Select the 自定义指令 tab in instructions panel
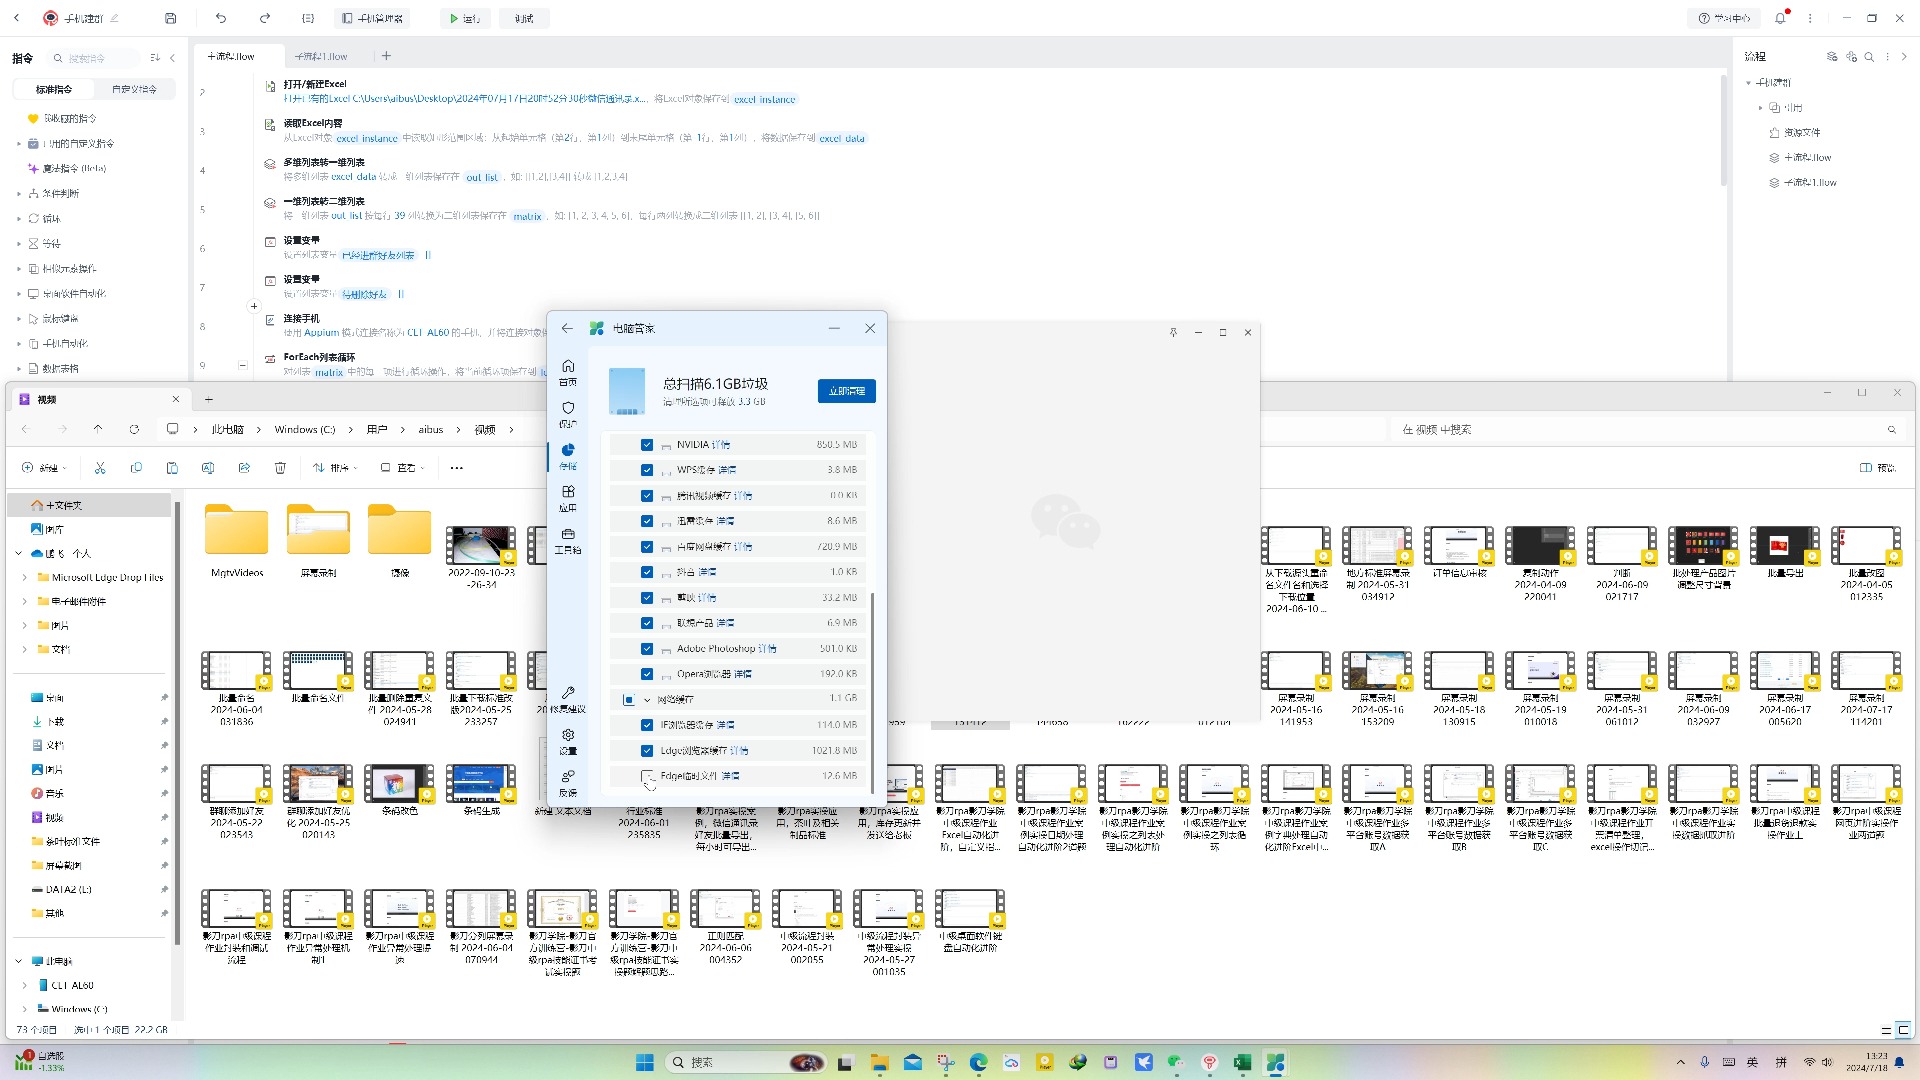The width and height of the screenshot is (1920, 1080). coord(134,89)
